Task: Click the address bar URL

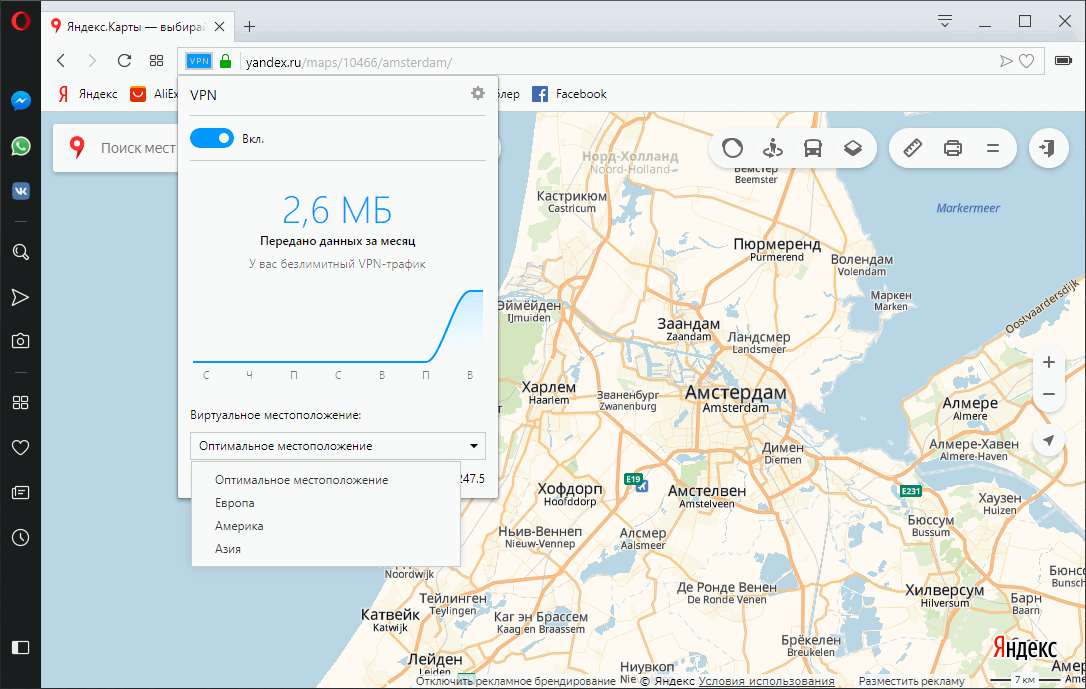Action: (348, 62)
